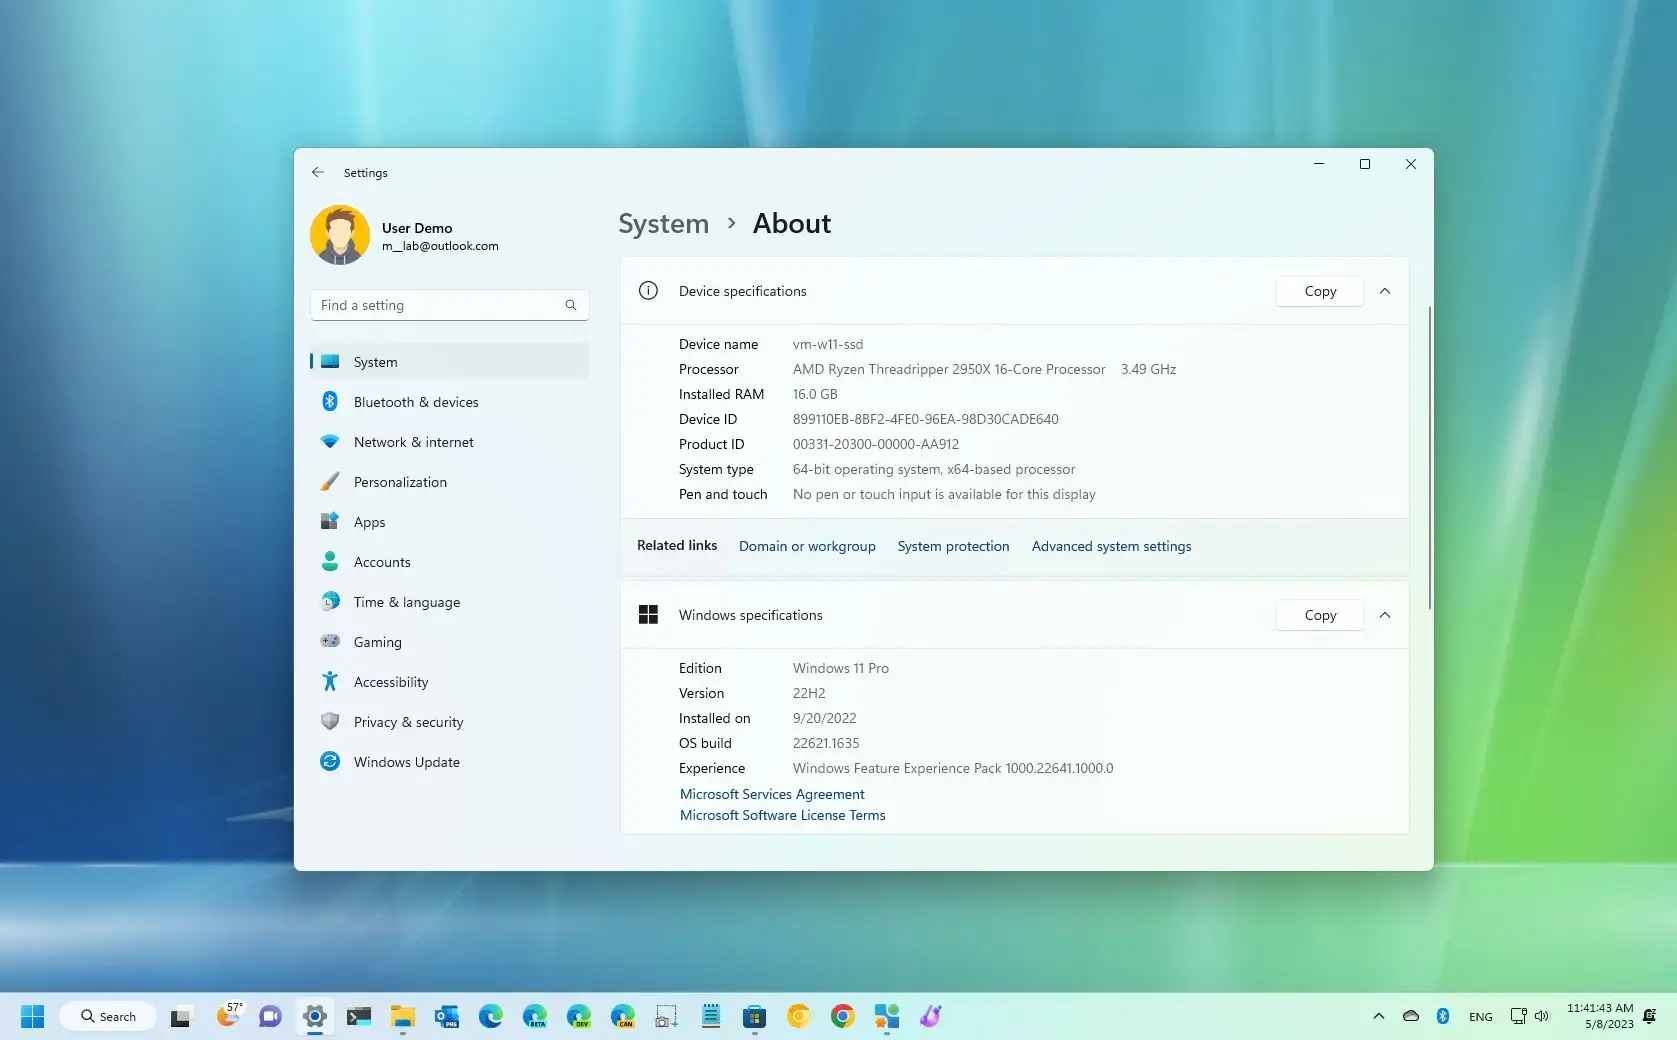
Task: Collapse the Windows specifications section
Action: [x=1386, y=615]
